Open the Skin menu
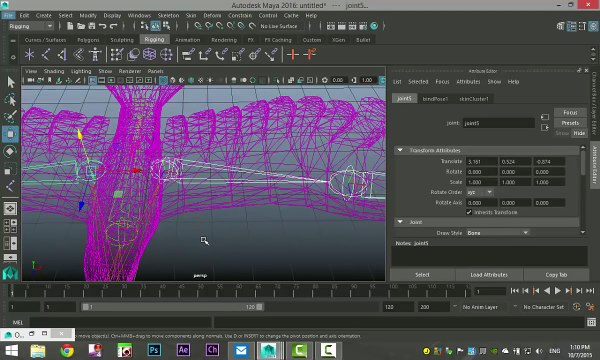The height and width of the screenshot is (360, 600). [x=191, y=16]
